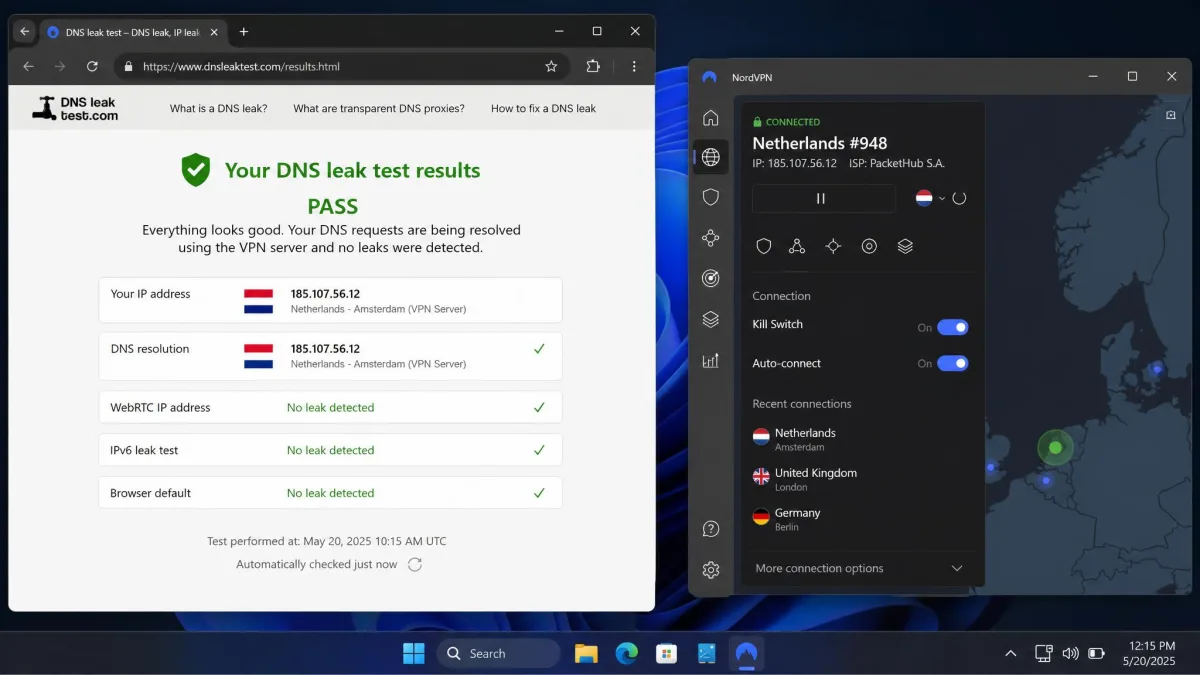Open Microsoft Edge from the taskbar
The image size is (1200, 675).
[627, 654]
